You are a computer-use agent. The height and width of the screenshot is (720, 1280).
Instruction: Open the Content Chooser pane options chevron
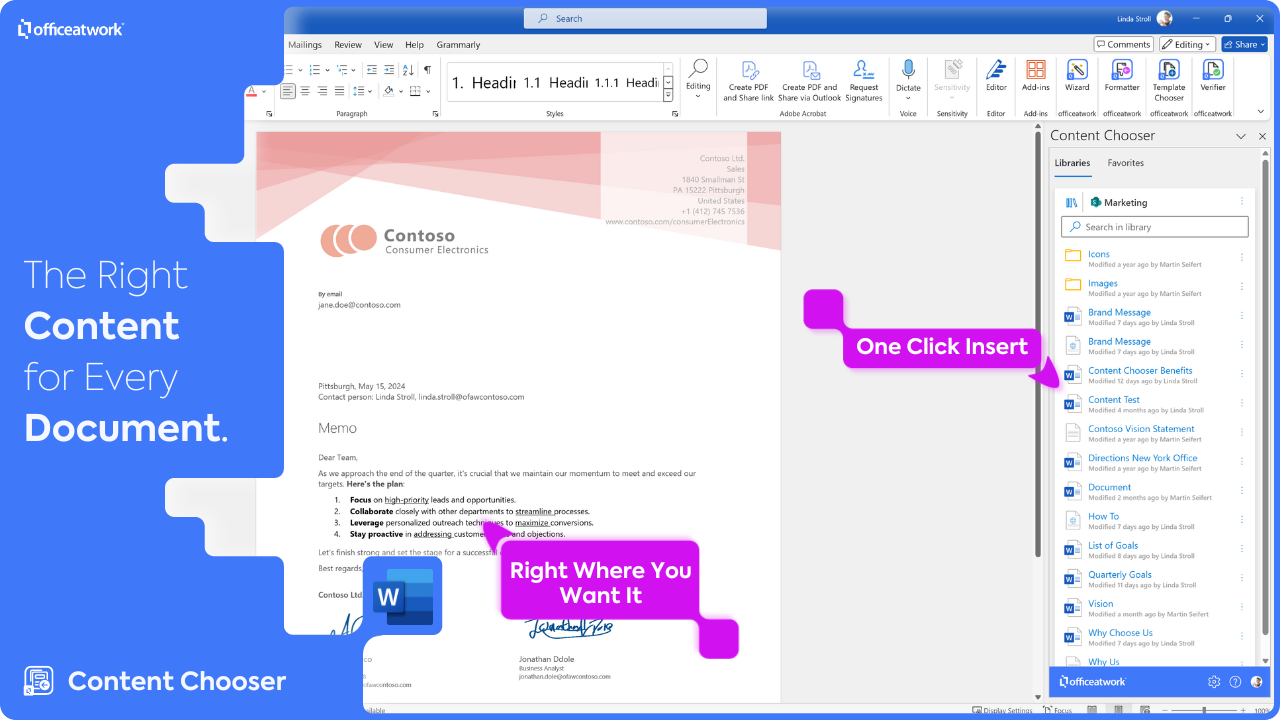(1241, 136)
